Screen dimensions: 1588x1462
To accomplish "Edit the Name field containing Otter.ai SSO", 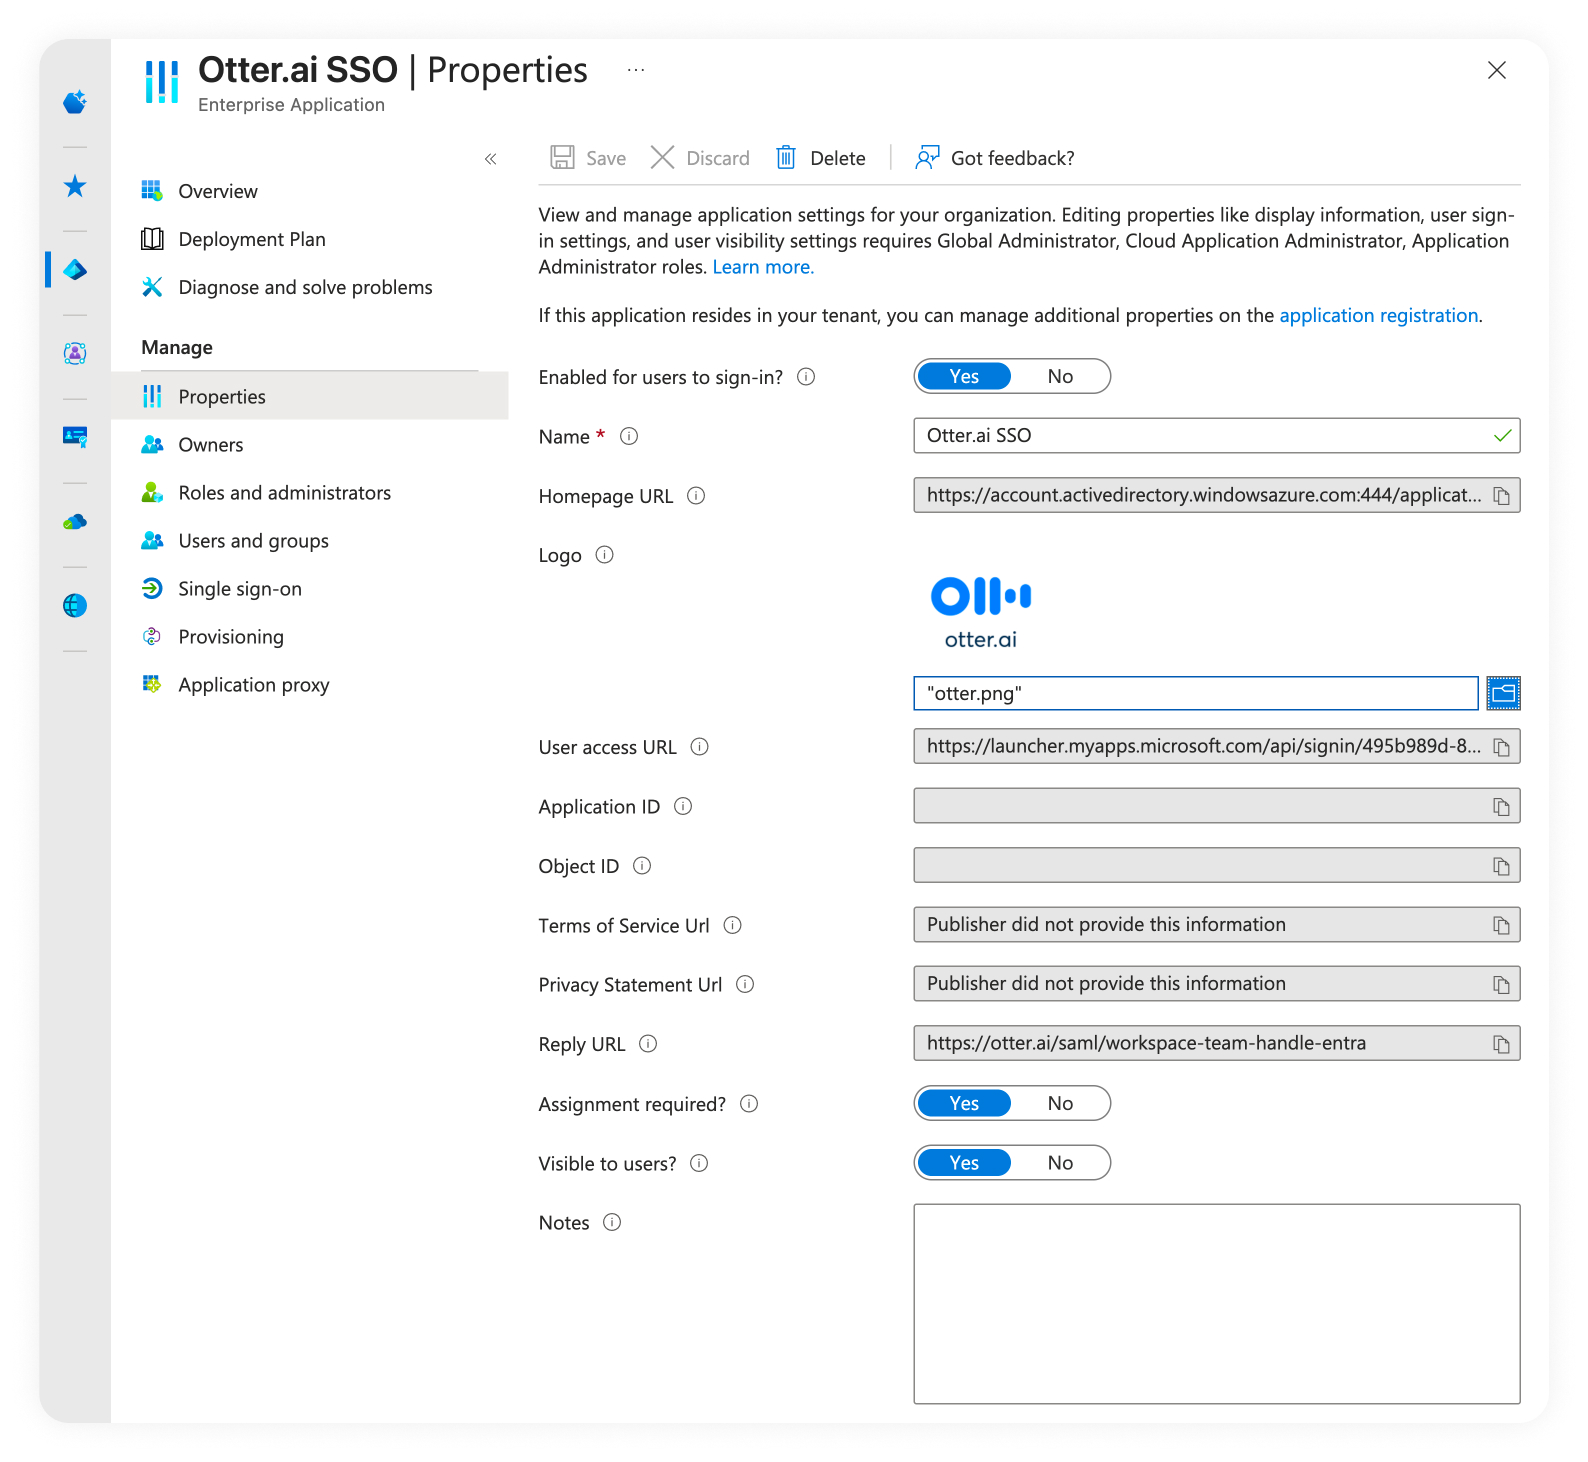I will (x=1200, y=436).
